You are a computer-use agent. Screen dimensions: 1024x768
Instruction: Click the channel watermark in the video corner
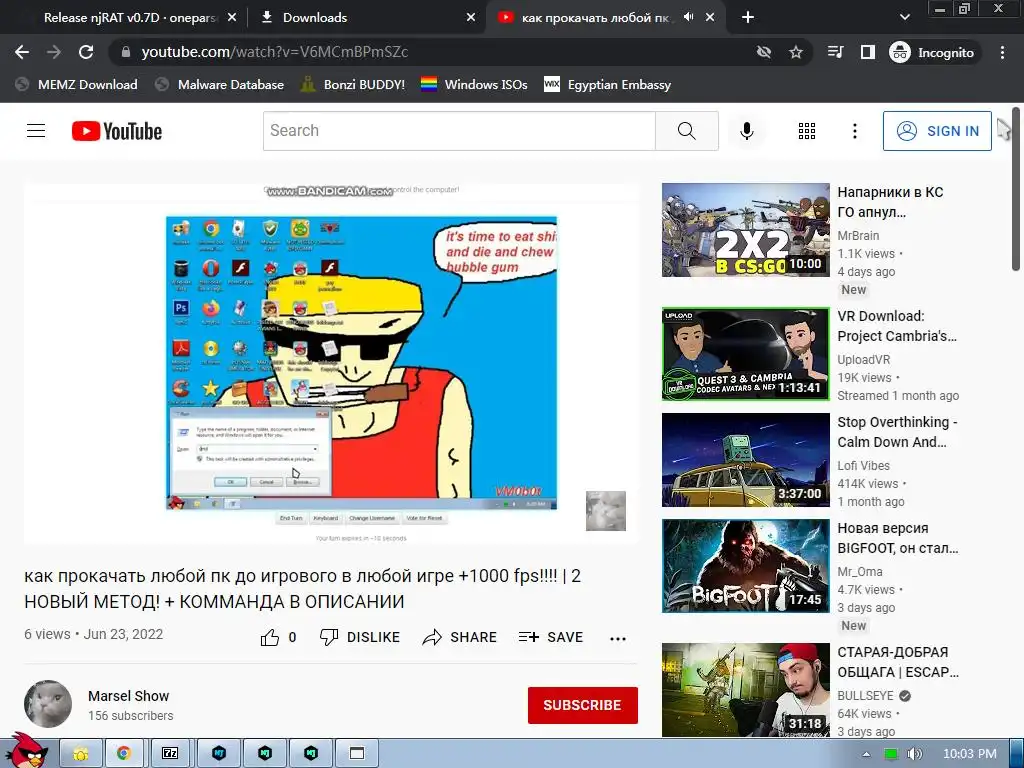point(605,511)
